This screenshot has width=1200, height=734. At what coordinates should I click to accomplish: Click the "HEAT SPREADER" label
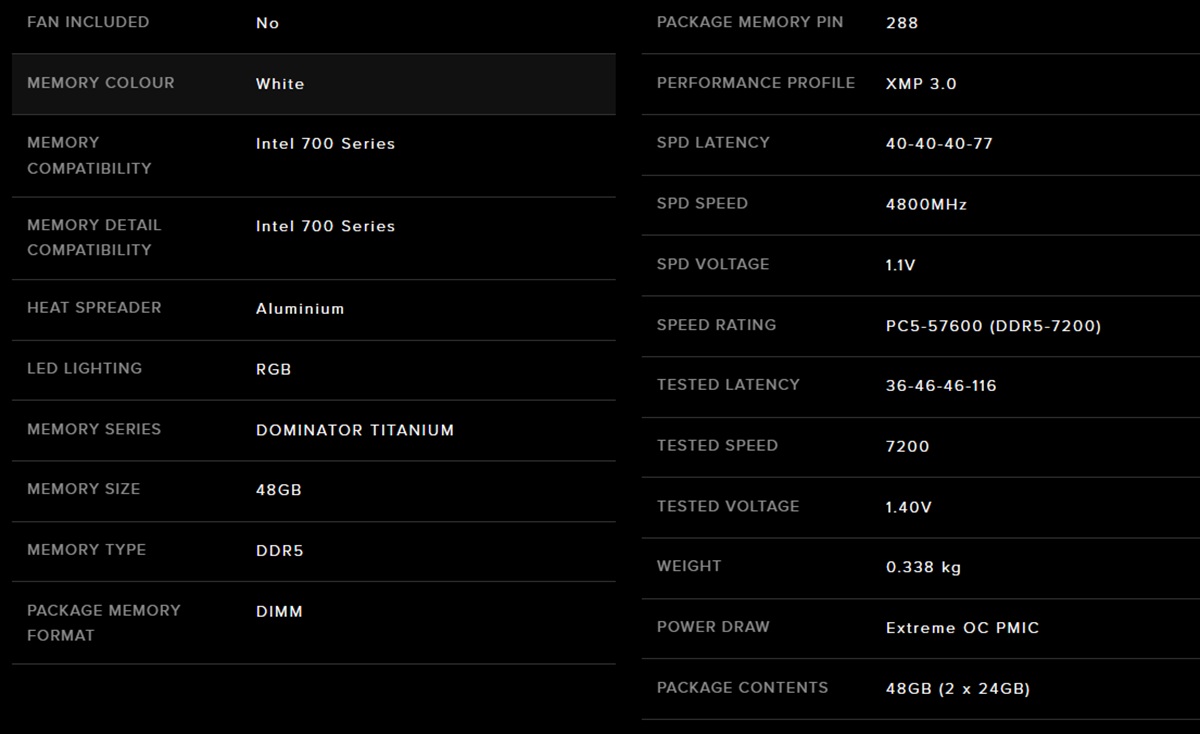point(94,308)
